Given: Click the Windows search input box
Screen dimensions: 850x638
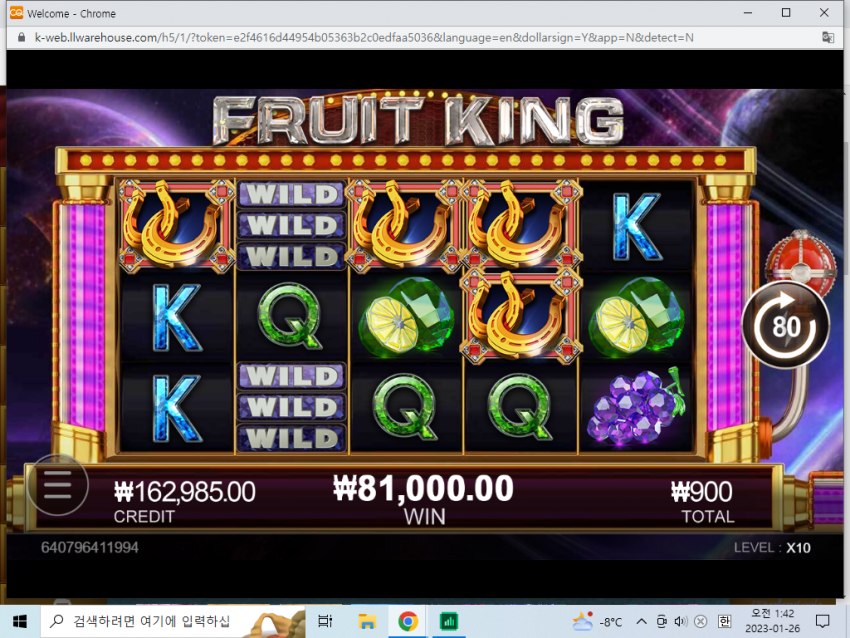Looking at the screenshot, I should (173, 621).
